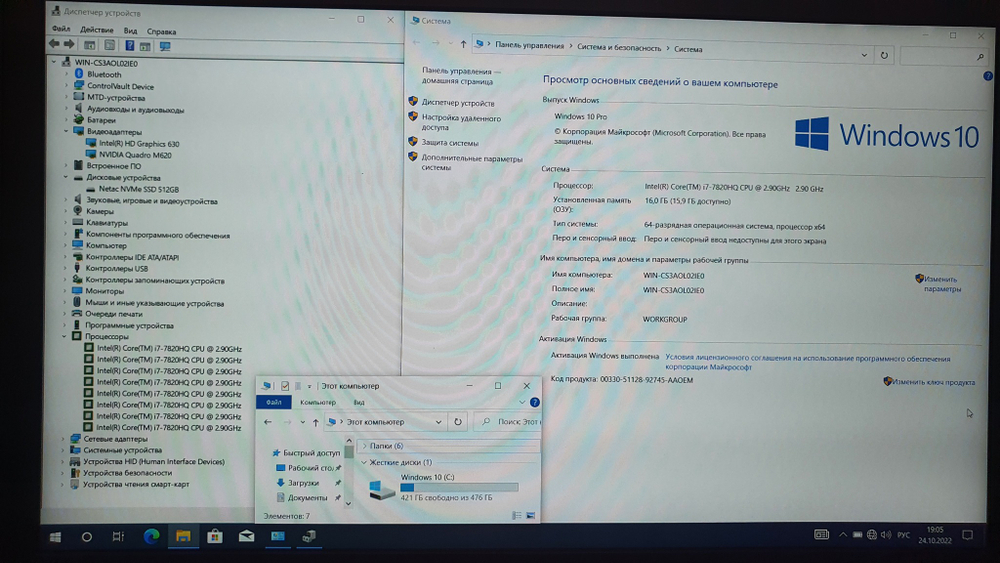Collapse the Процессоры category

pos(64,336)
